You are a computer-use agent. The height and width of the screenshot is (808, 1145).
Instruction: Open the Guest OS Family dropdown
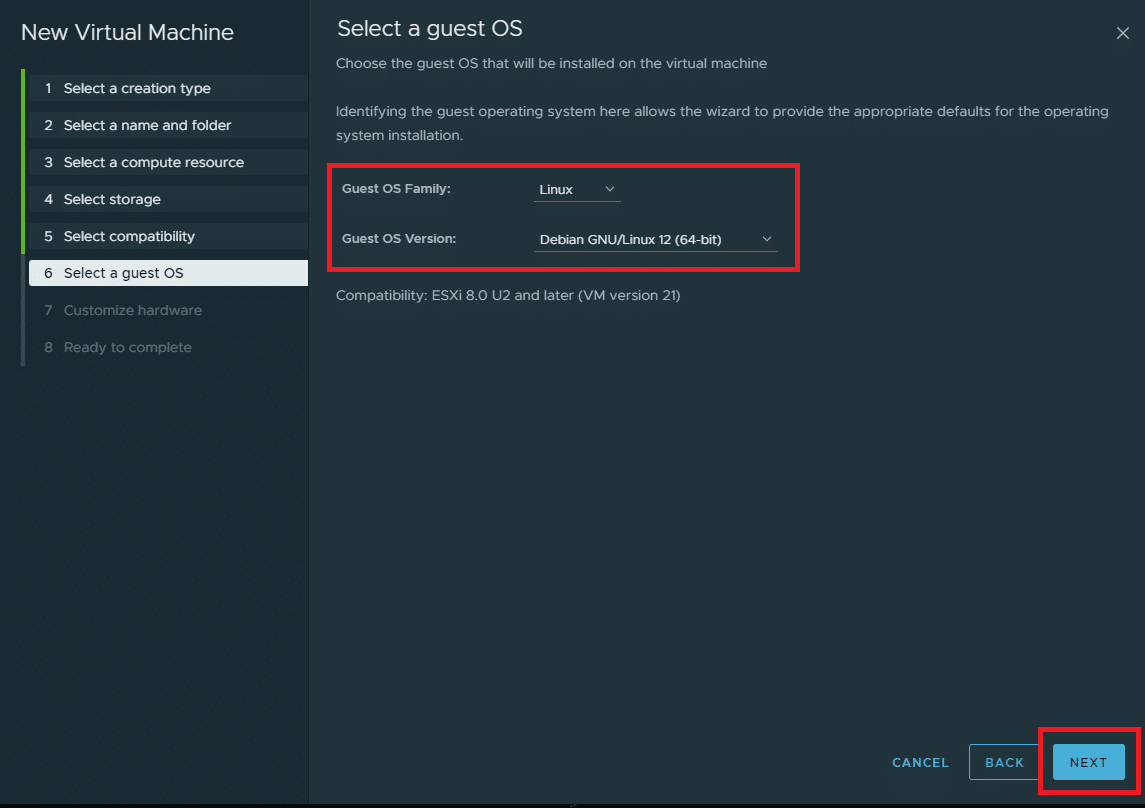coord(577,189)
